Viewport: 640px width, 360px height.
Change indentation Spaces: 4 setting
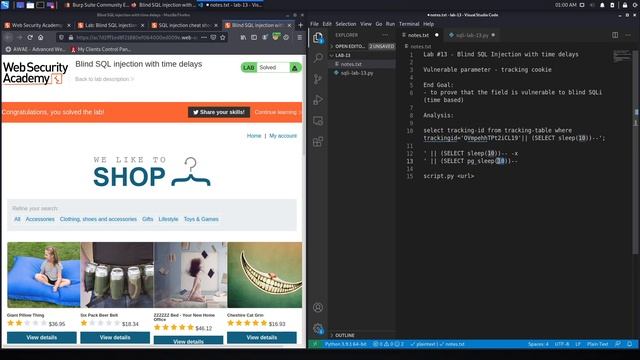[x=538, y=344]
